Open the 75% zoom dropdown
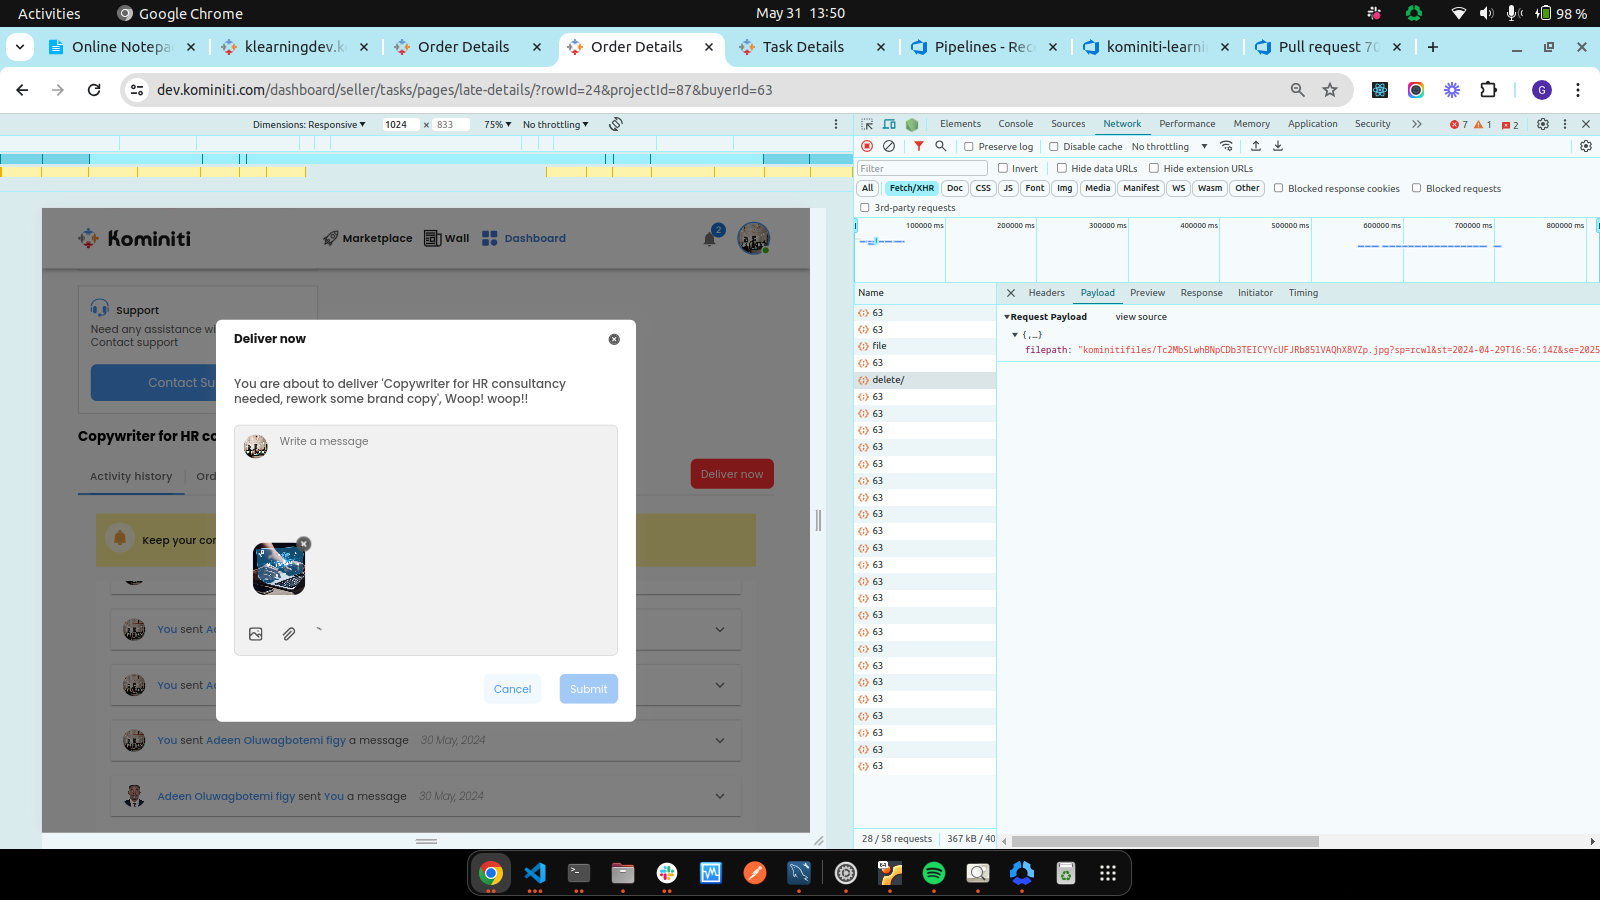This screenshot has height=900, width=1600. [x=497, y=125]
